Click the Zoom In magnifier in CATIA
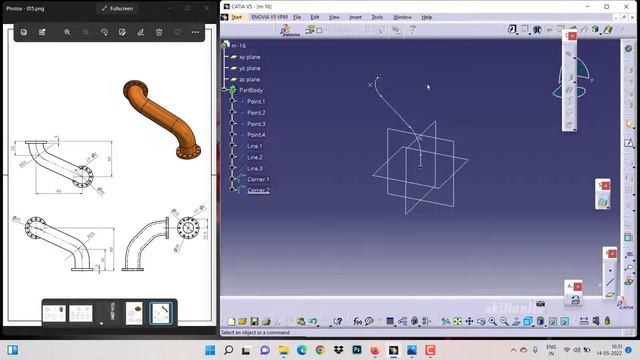 pyautogui.click(x=493, y=322)
